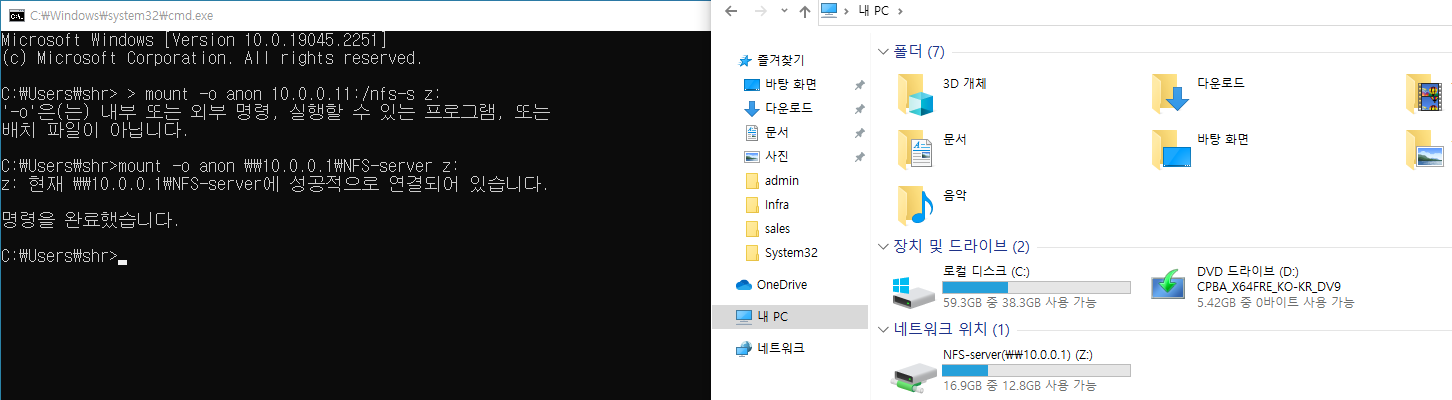Open 바탕 화면 in quick access
The image size is (1452, 400).
pyautogui.click(x=789, y=84)
